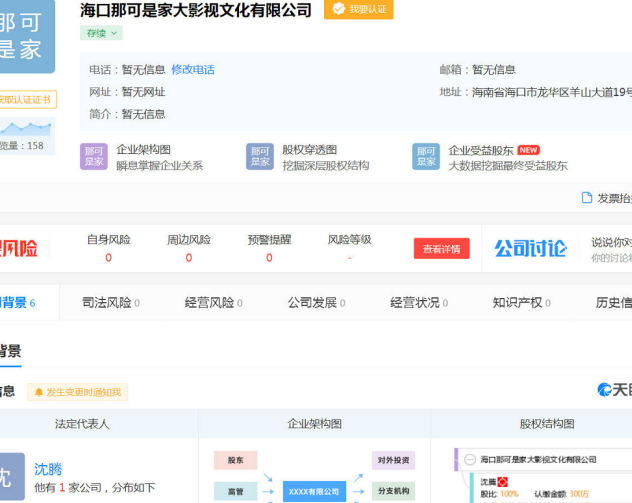Click the 沈 avatar thumbnail
632x503 pixels.
coord(10,477)
